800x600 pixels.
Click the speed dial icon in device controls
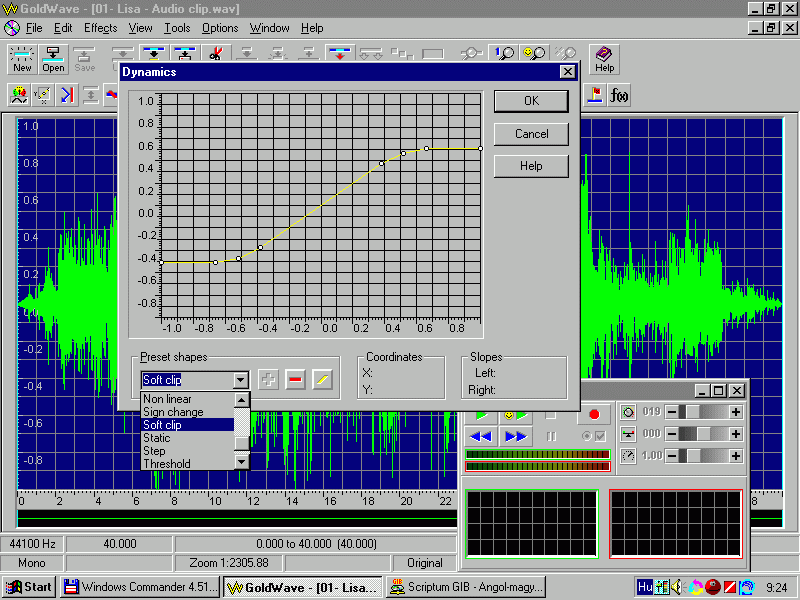[628, 456]
